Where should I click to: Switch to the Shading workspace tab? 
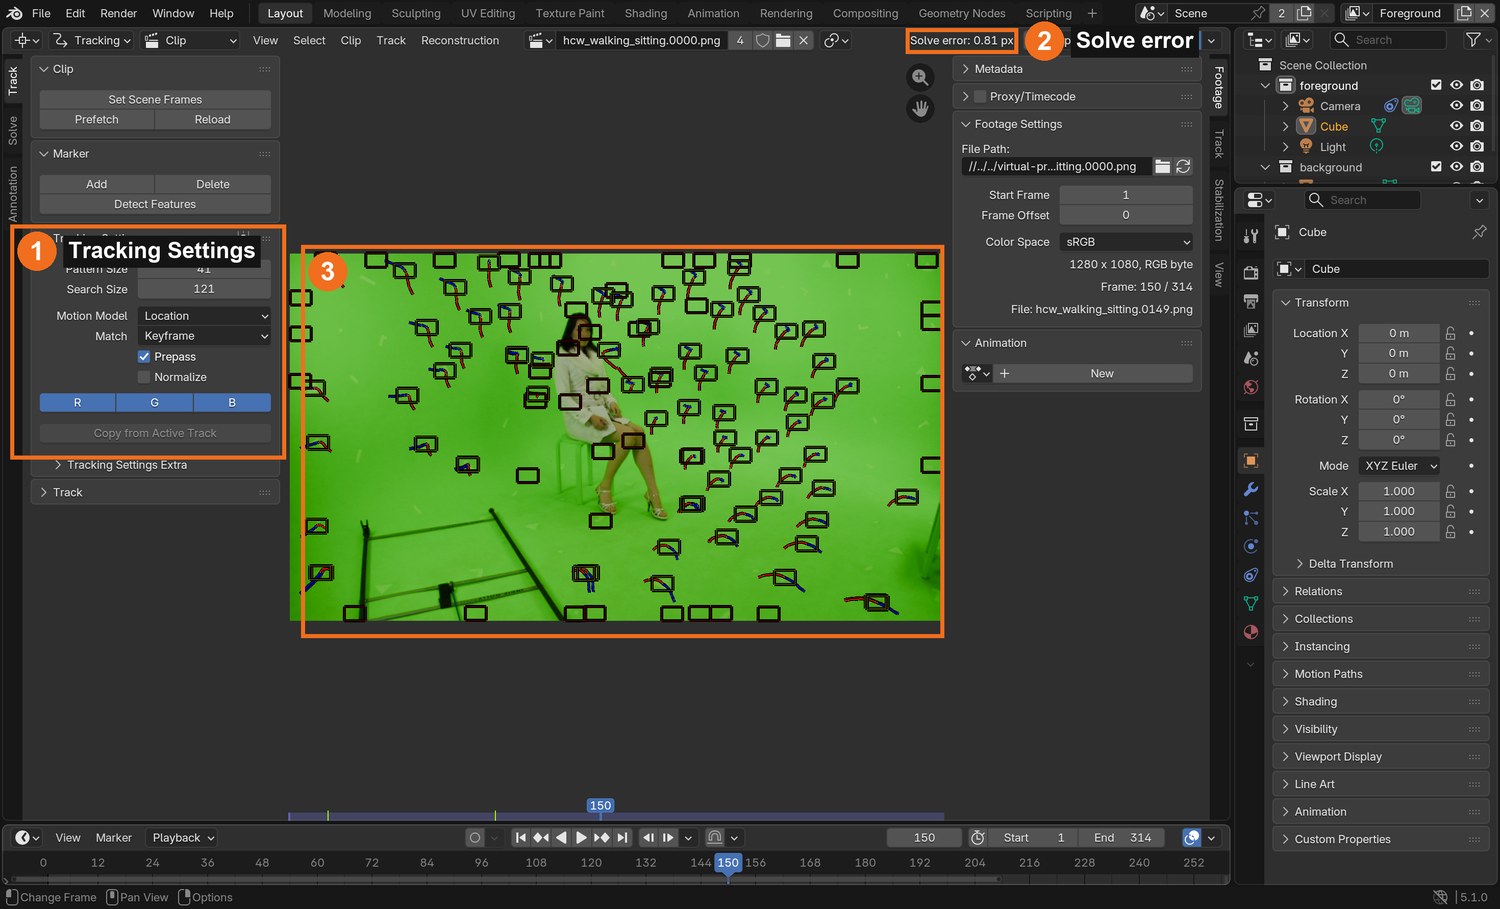pyautogui.click(x=645, y=13)
